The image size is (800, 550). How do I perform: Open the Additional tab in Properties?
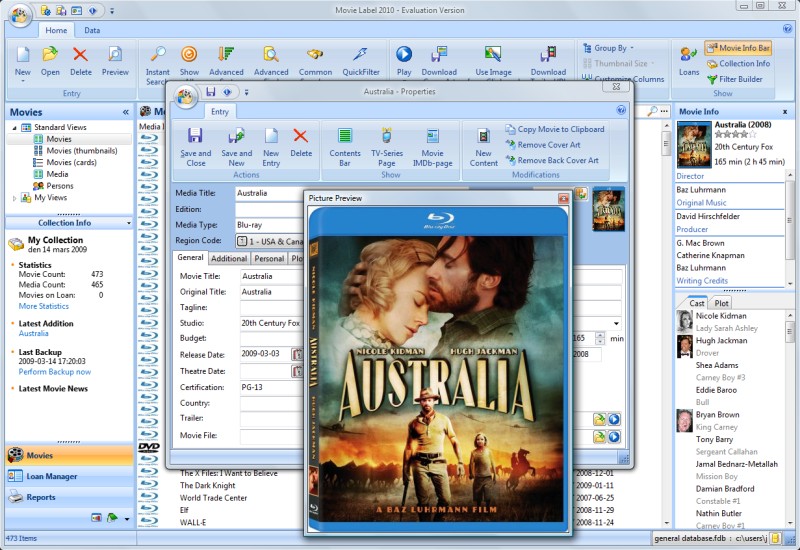pos(229,259)
